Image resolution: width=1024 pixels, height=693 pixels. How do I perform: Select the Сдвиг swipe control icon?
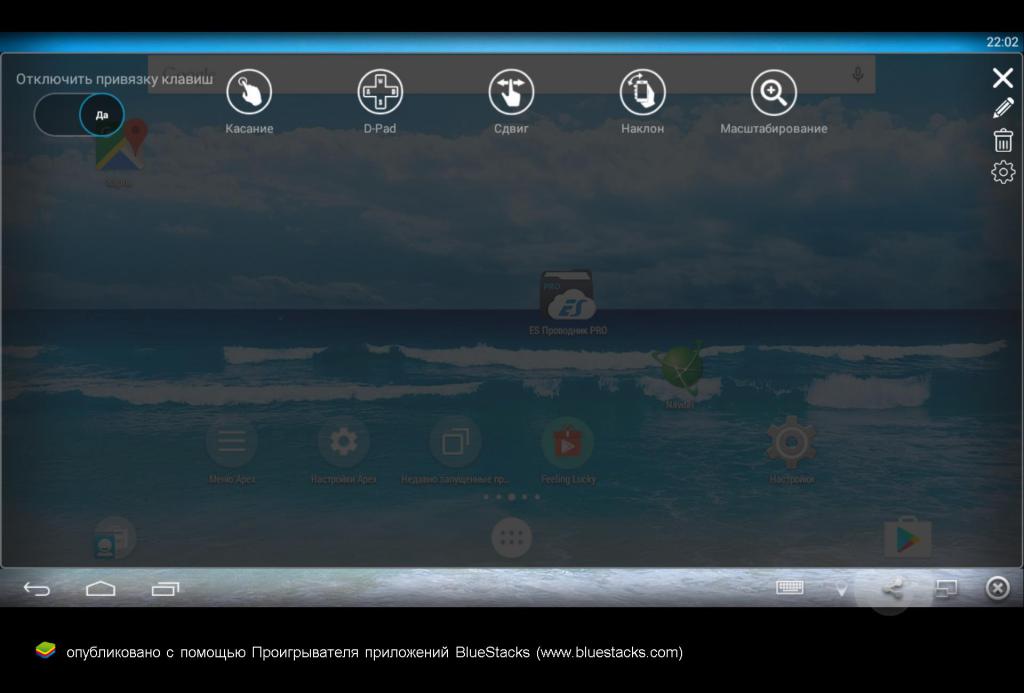coord(511,91)
